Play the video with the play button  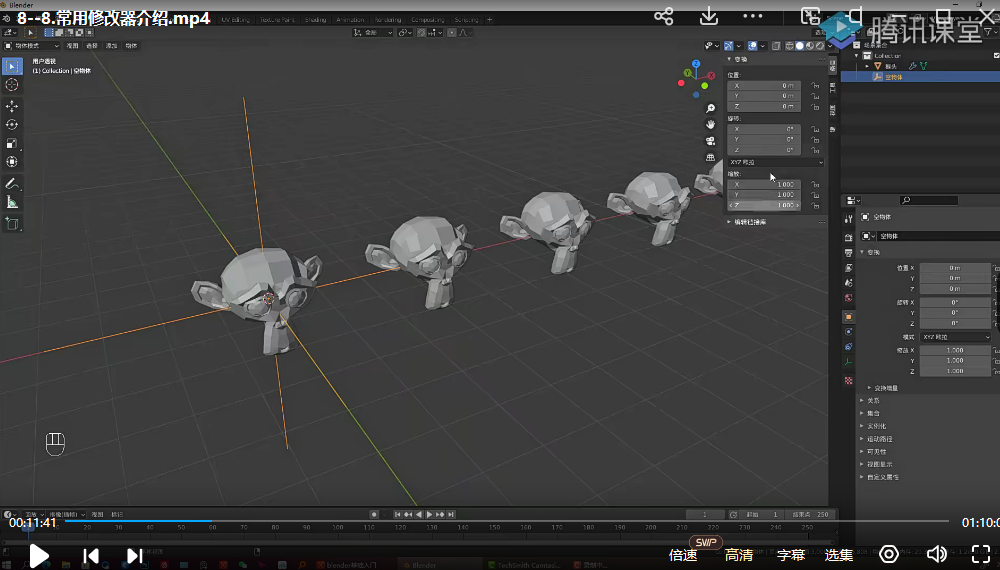[x=38, y=556]
